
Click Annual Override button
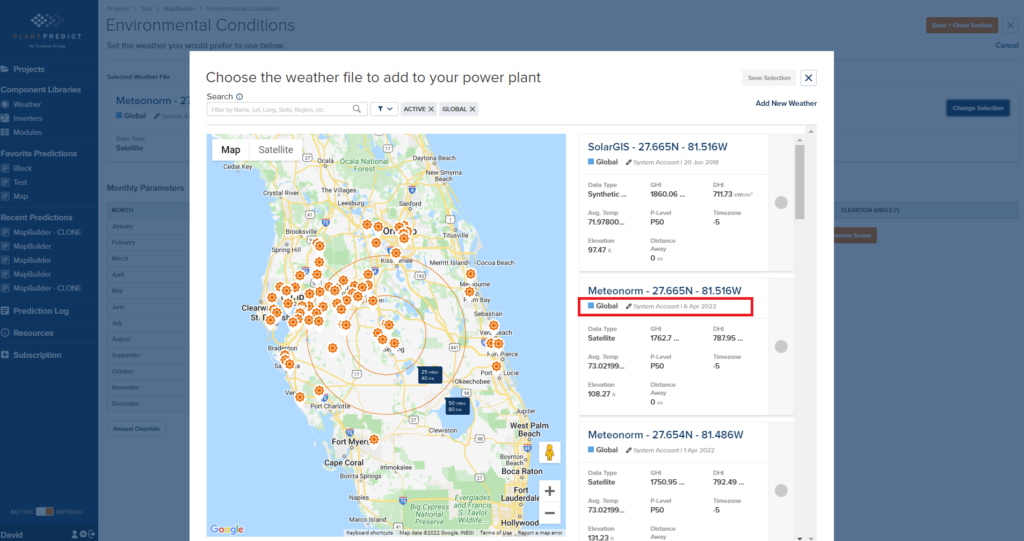click(x=136, y=429)
